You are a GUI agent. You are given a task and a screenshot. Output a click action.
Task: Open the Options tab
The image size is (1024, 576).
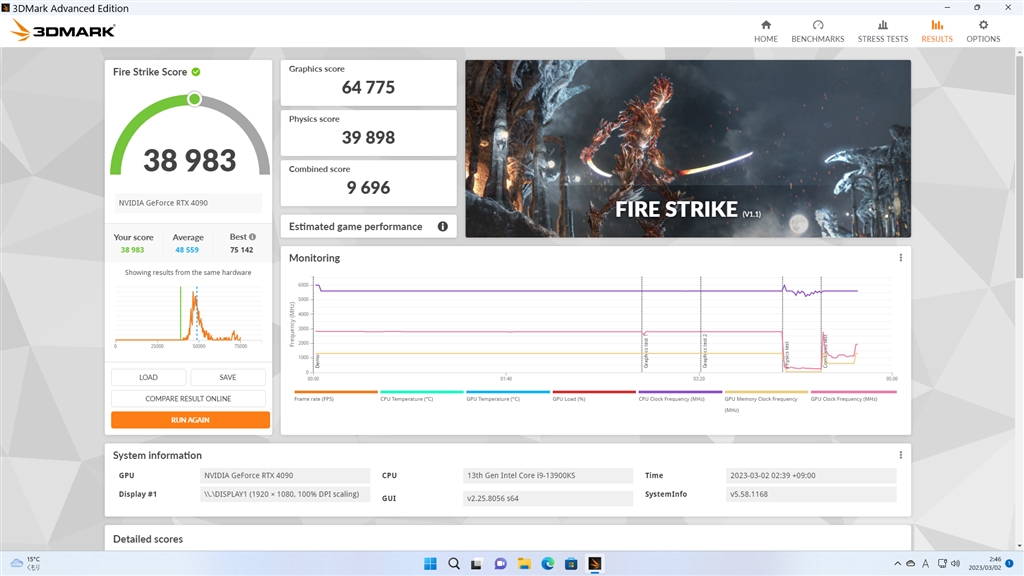click(983, 31)
